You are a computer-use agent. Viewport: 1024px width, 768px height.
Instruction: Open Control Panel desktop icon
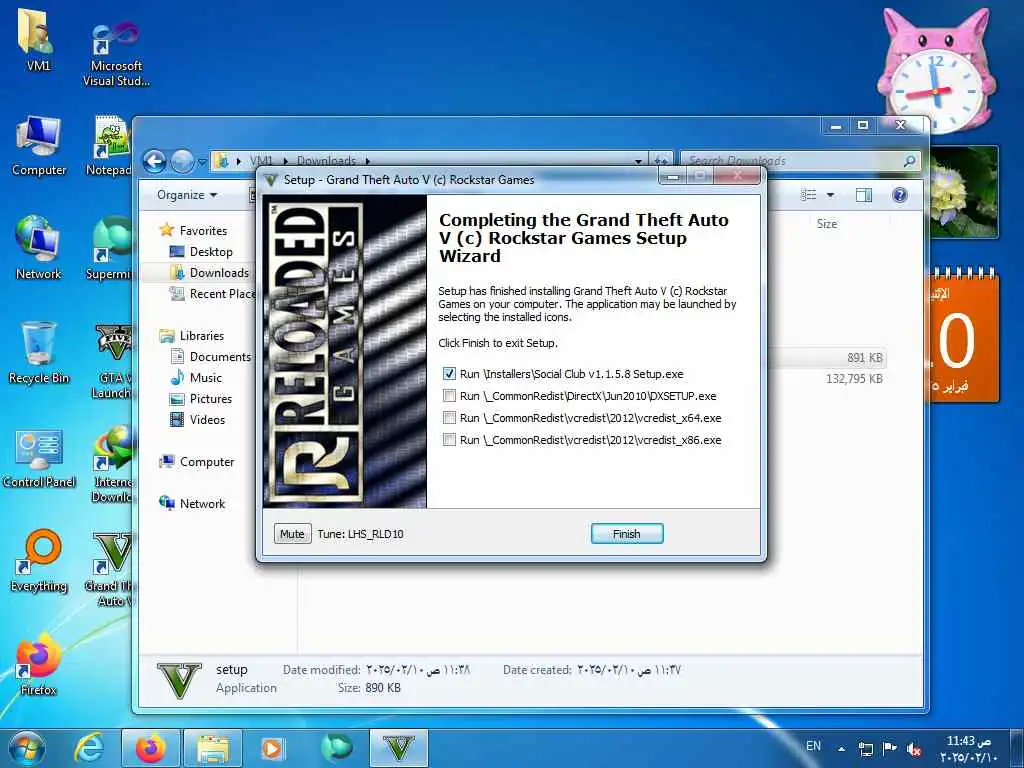point(39,457)
